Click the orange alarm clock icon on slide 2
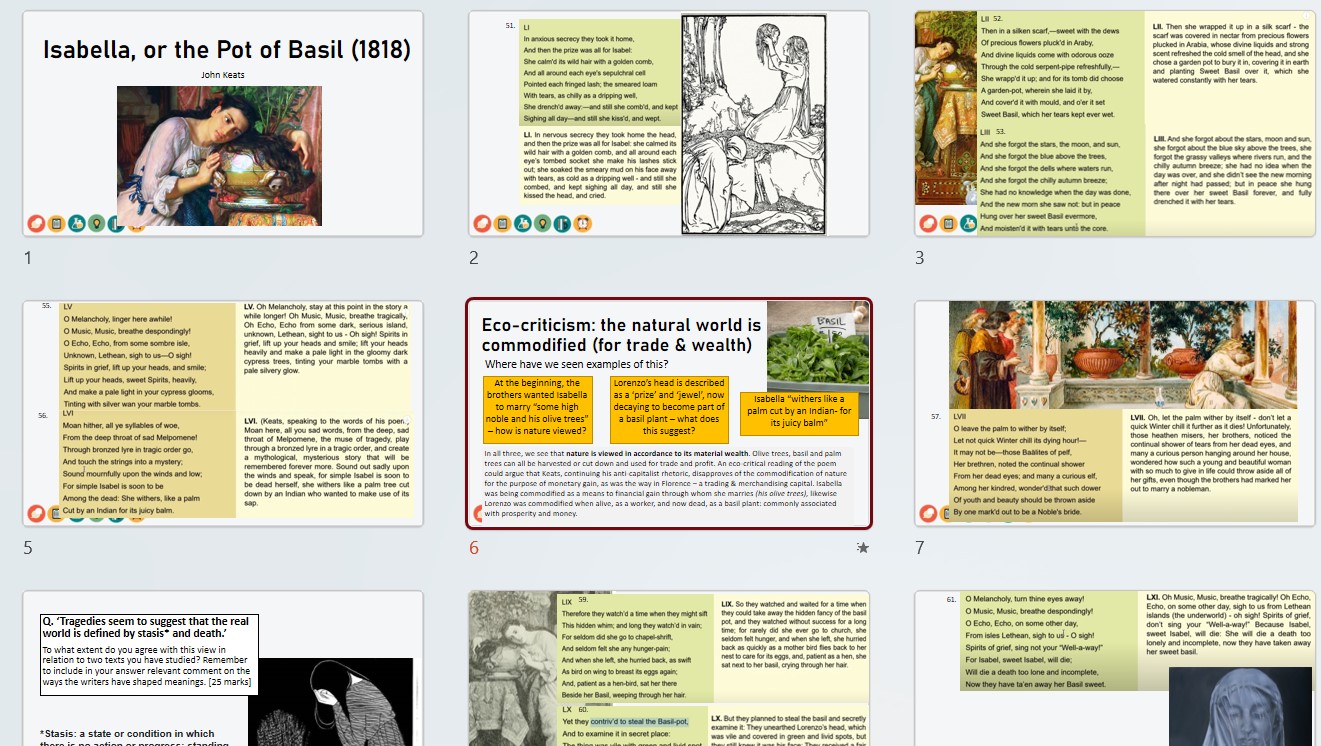The image size is (1321, 746). coord(582,223)
